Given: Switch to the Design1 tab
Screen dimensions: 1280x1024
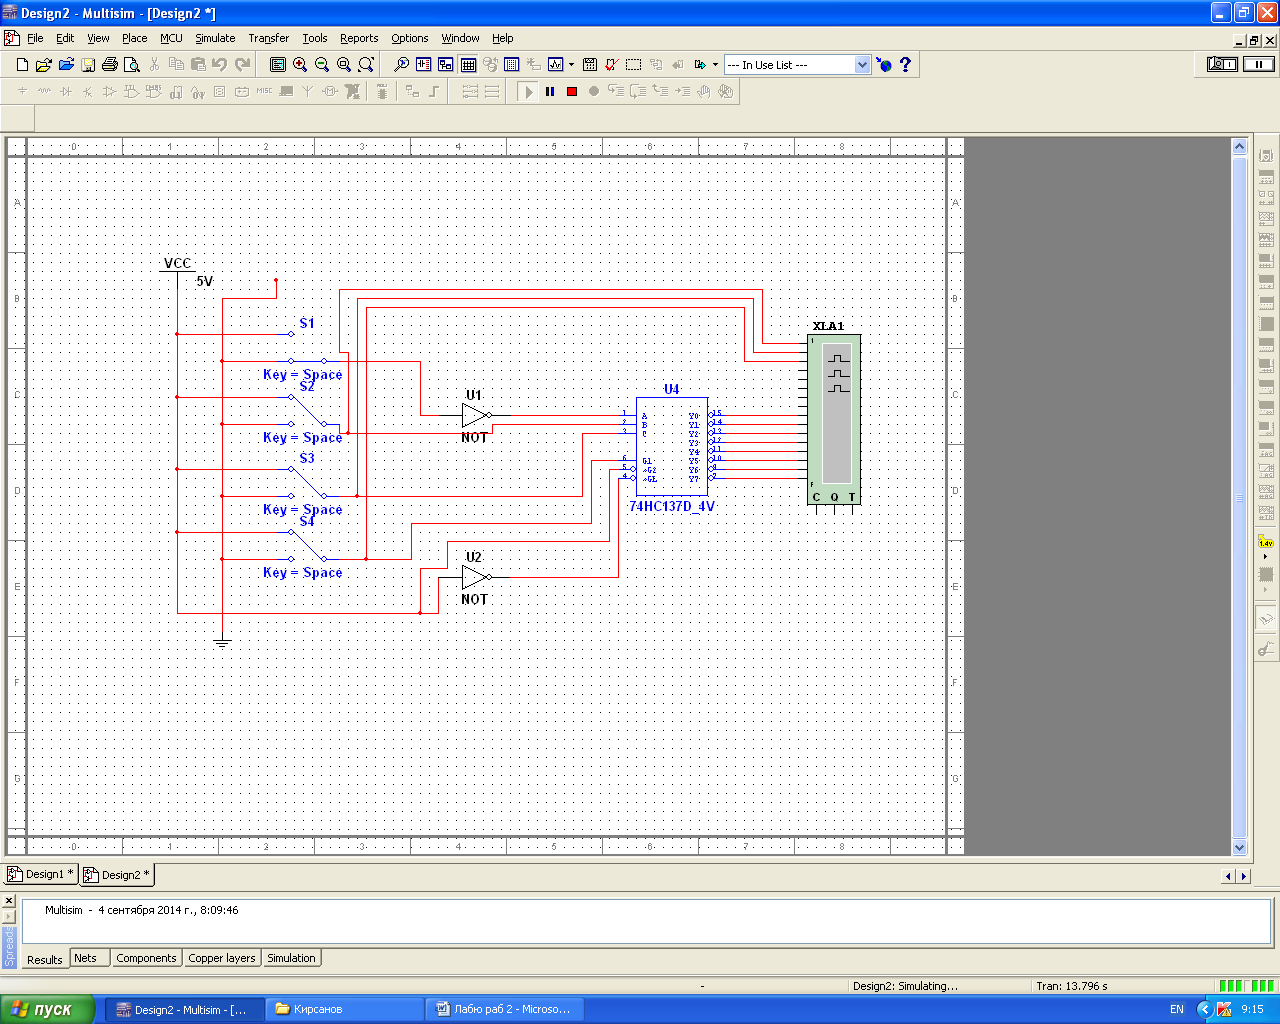Looking at the screenshot, I should coord(41,874).
